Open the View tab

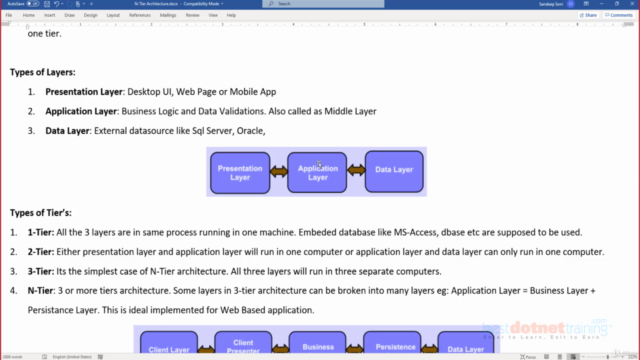click(x=213, y=15)
